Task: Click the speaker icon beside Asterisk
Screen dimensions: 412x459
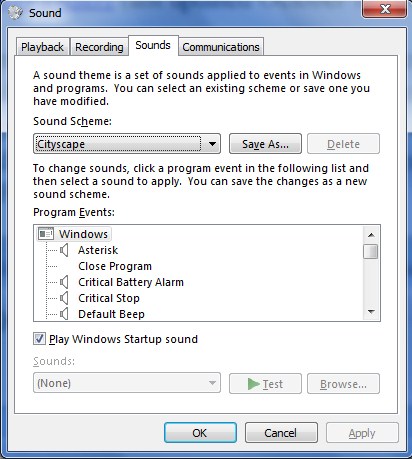Action: (64, 250)
